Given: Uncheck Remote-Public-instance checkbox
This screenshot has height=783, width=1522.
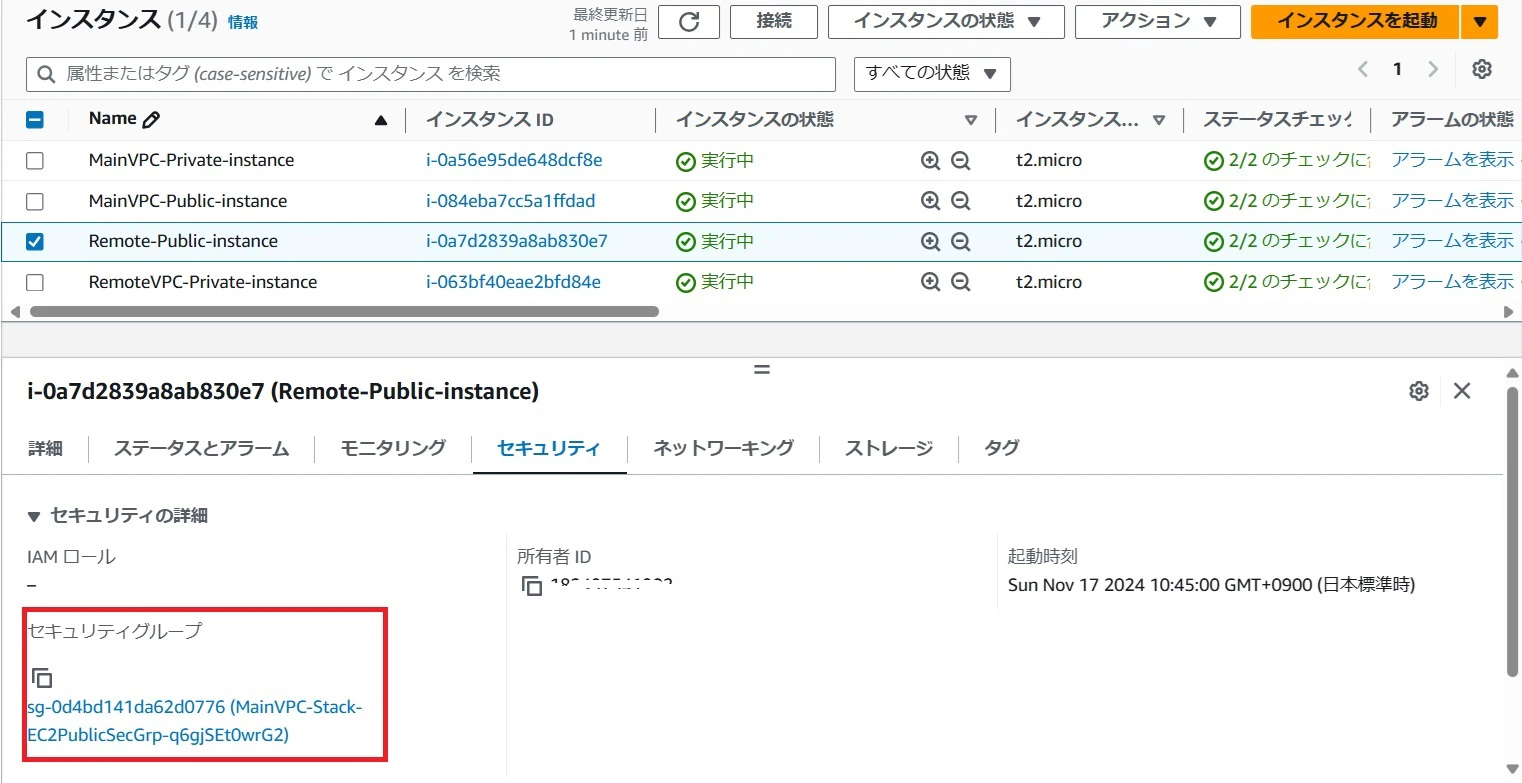Looking at the screenshot, I should (35, 241).
